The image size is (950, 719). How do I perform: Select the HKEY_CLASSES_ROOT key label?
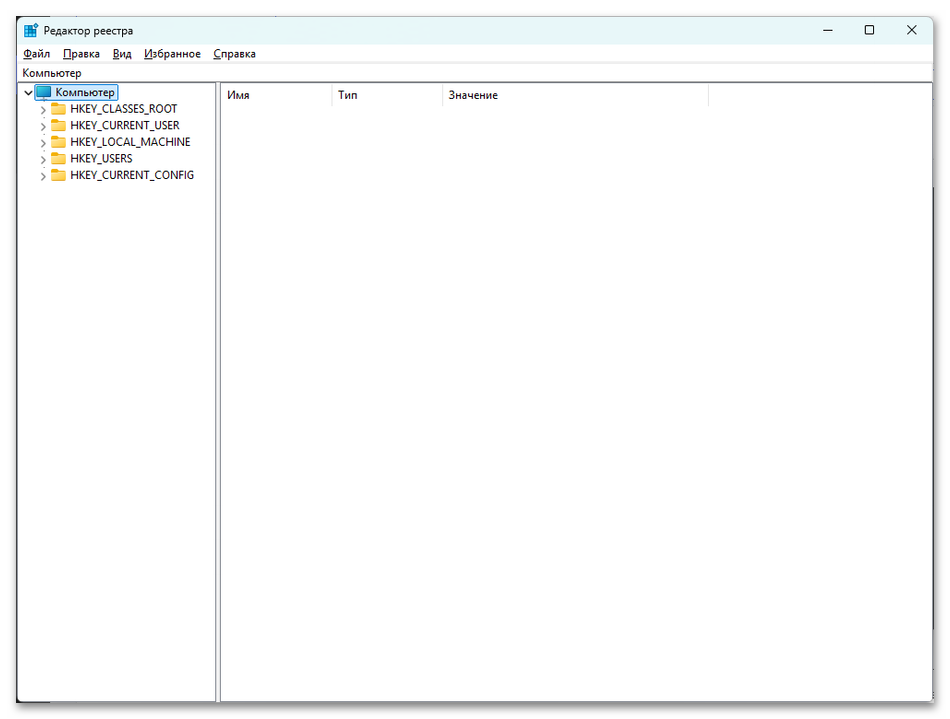[124, 109]
